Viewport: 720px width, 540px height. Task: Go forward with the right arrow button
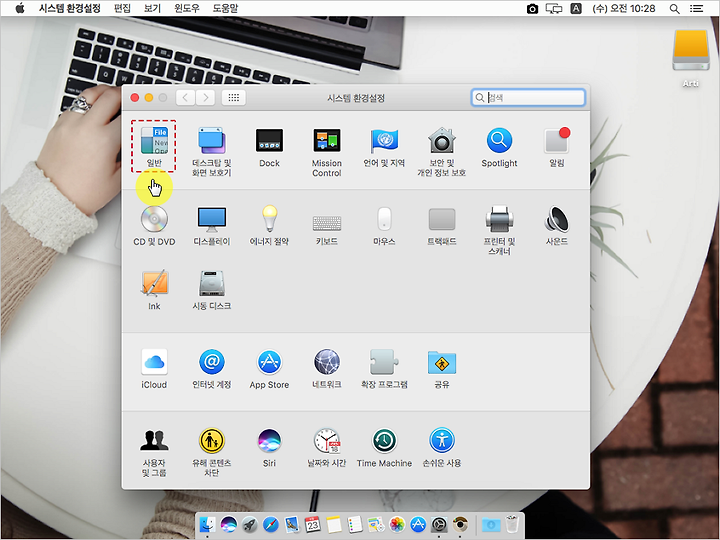coord(205,97)
